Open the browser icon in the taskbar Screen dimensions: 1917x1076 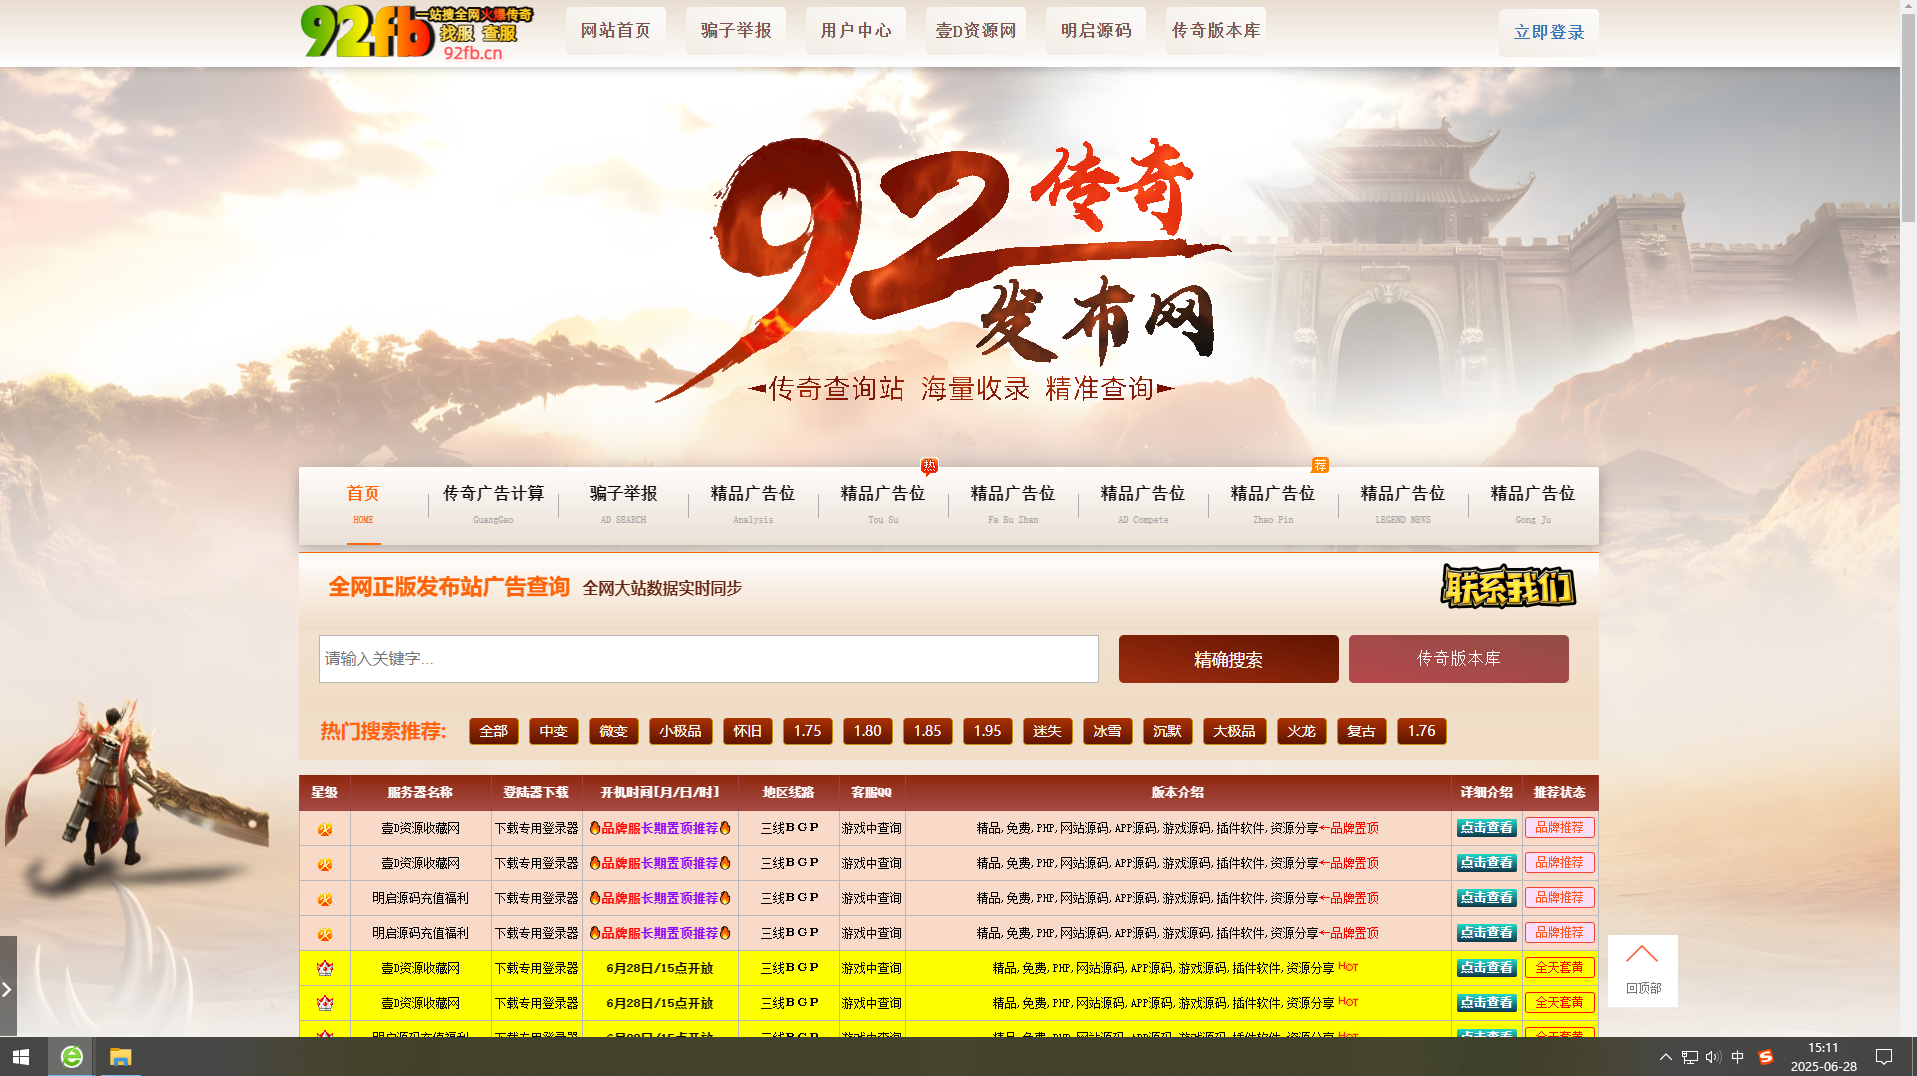pyautogui.click(x=70, y=1057)
